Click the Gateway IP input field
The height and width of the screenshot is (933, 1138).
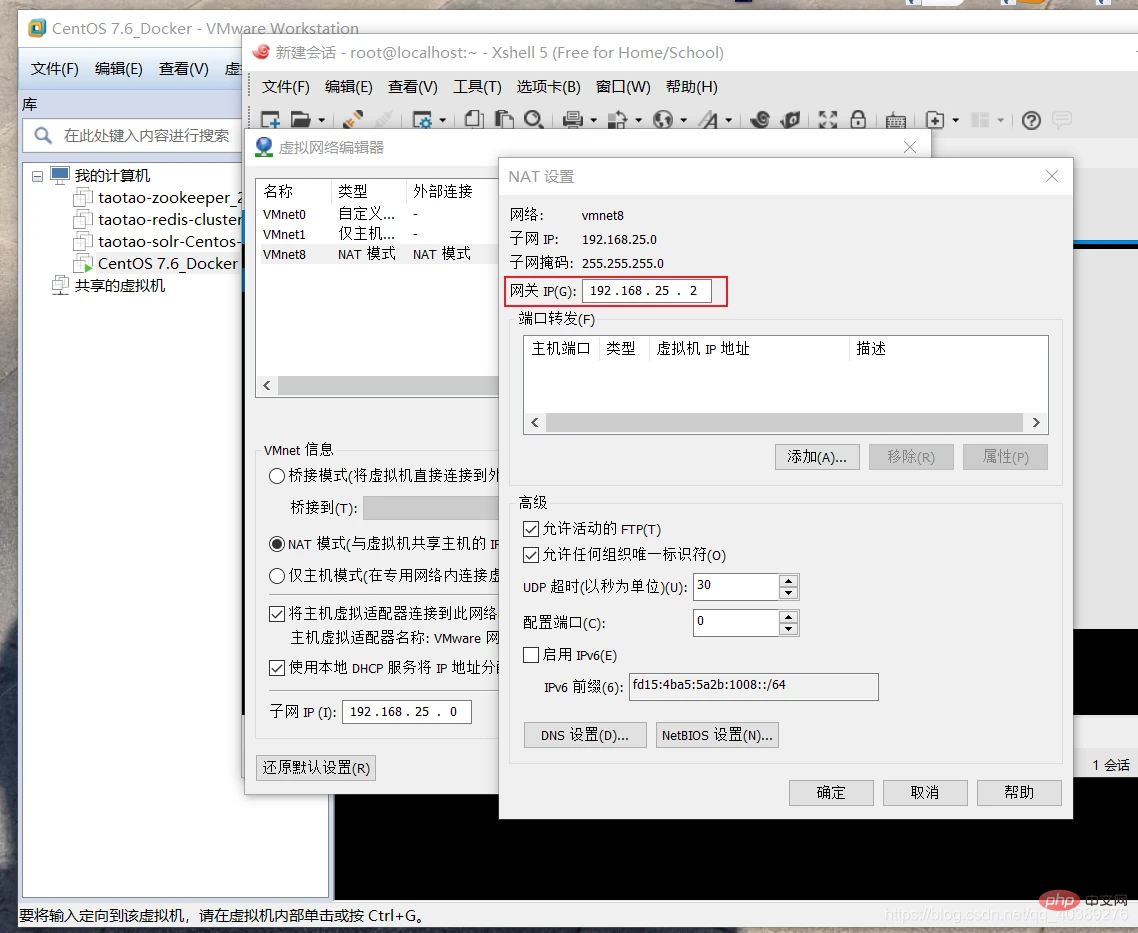click(646, 291)
